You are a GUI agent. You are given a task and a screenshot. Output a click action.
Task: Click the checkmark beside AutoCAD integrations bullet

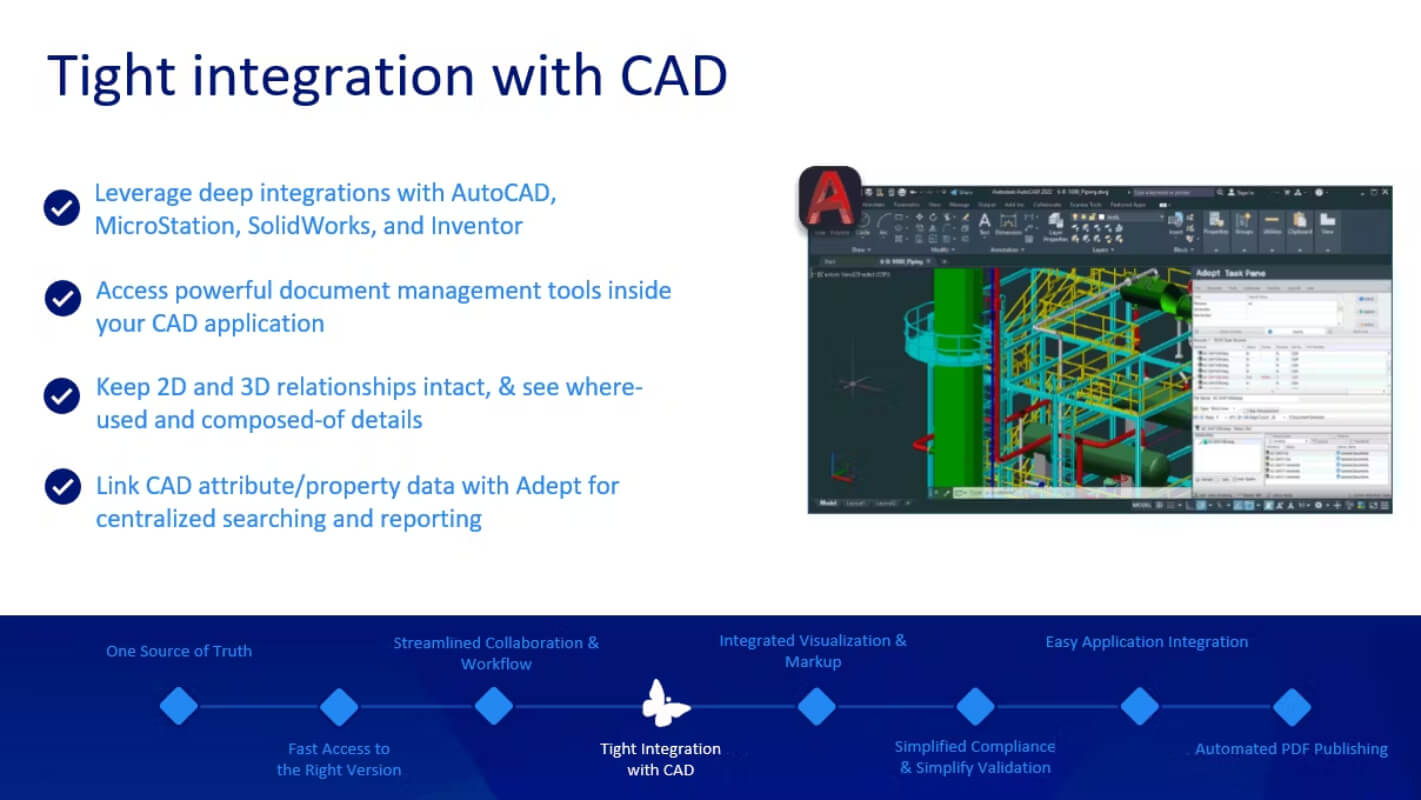coord(62,208)
